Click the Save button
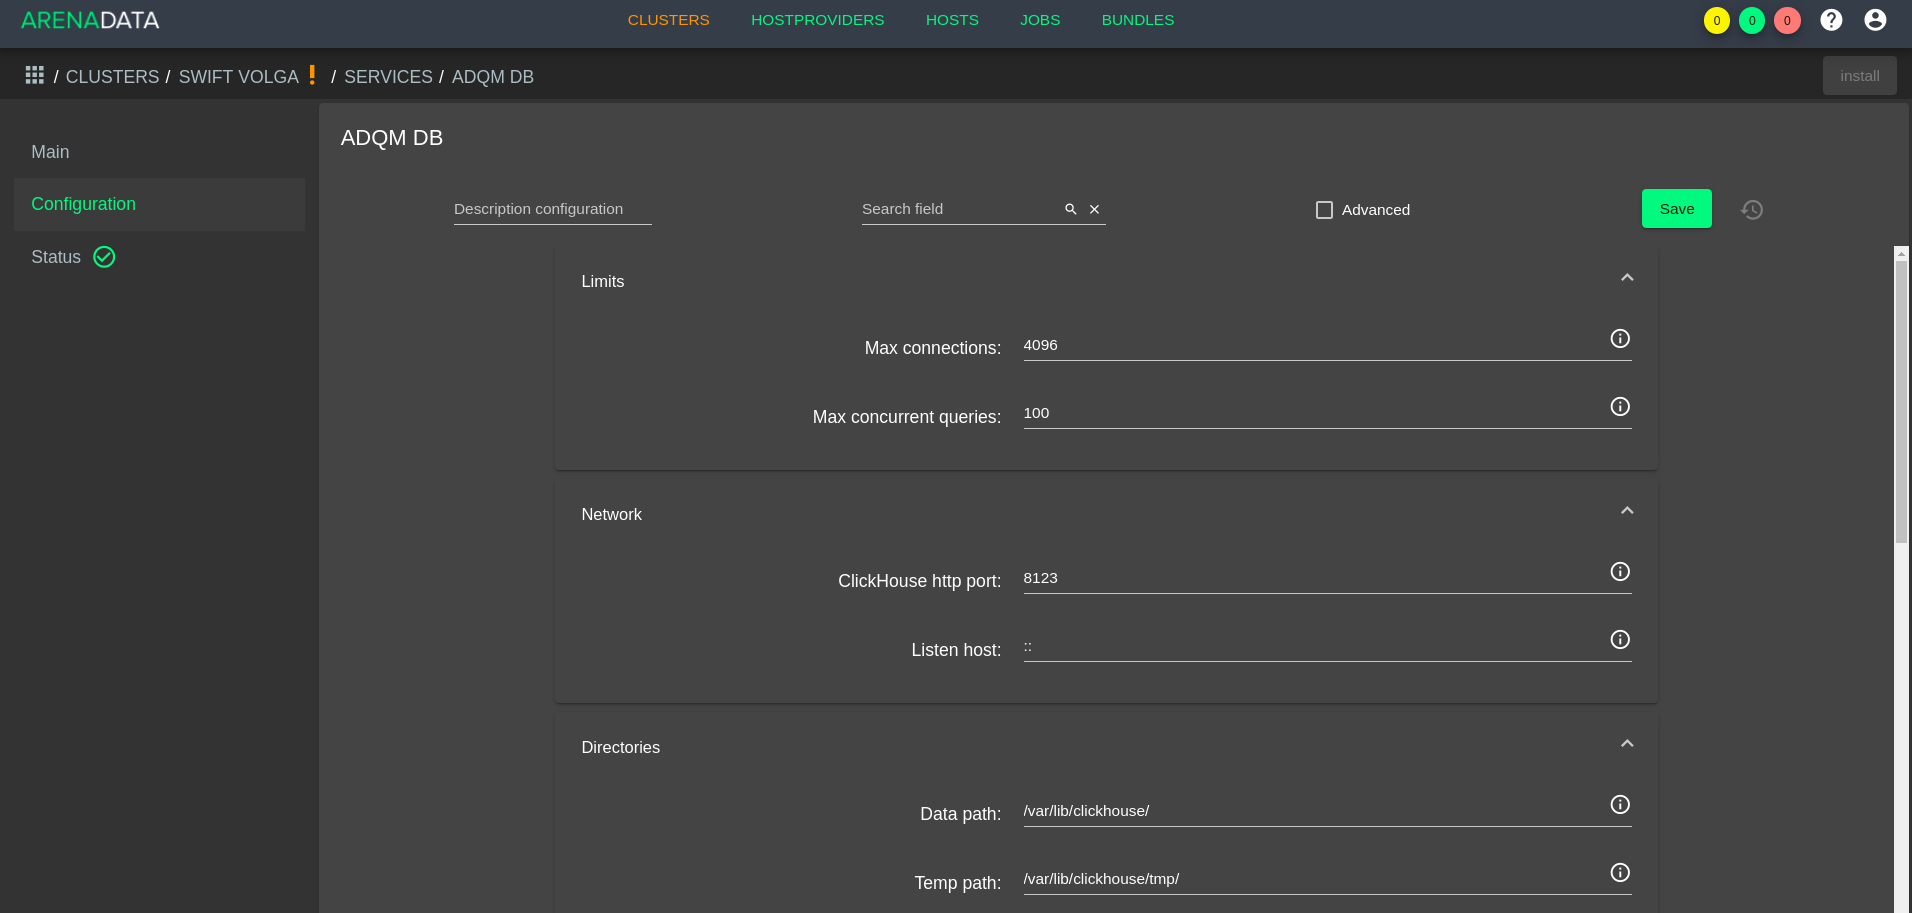Screen dimensions: 1912x913 coord(1677,209)
